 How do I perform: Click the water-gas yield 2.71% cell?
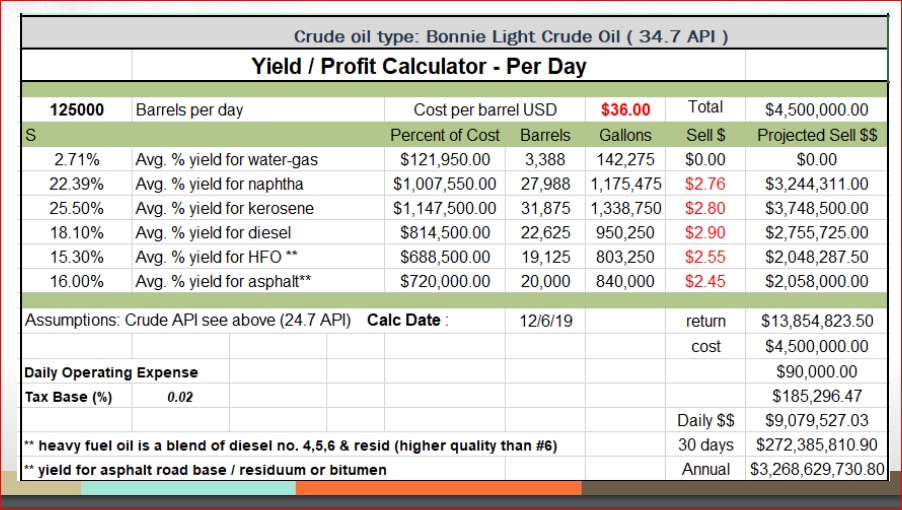point(76,159)
